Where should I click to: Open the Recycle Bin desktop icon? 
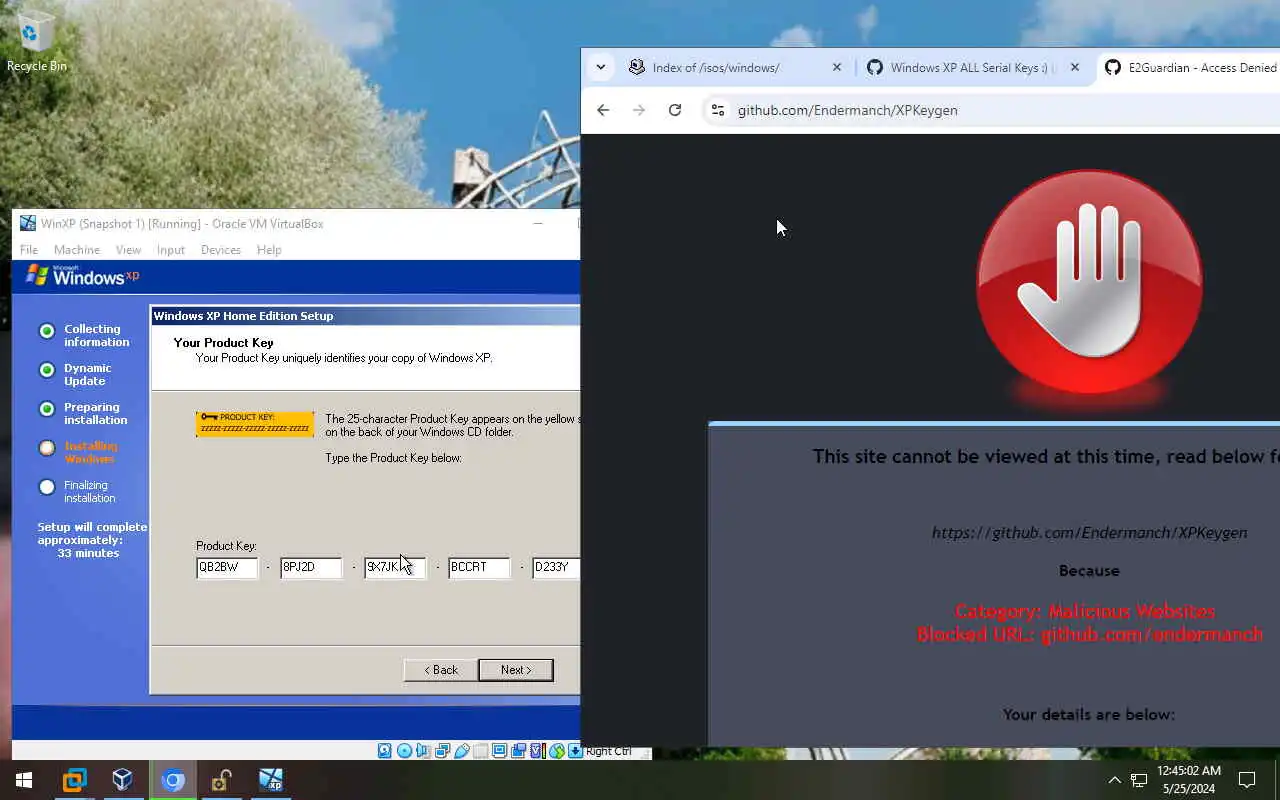pos(36,41)
